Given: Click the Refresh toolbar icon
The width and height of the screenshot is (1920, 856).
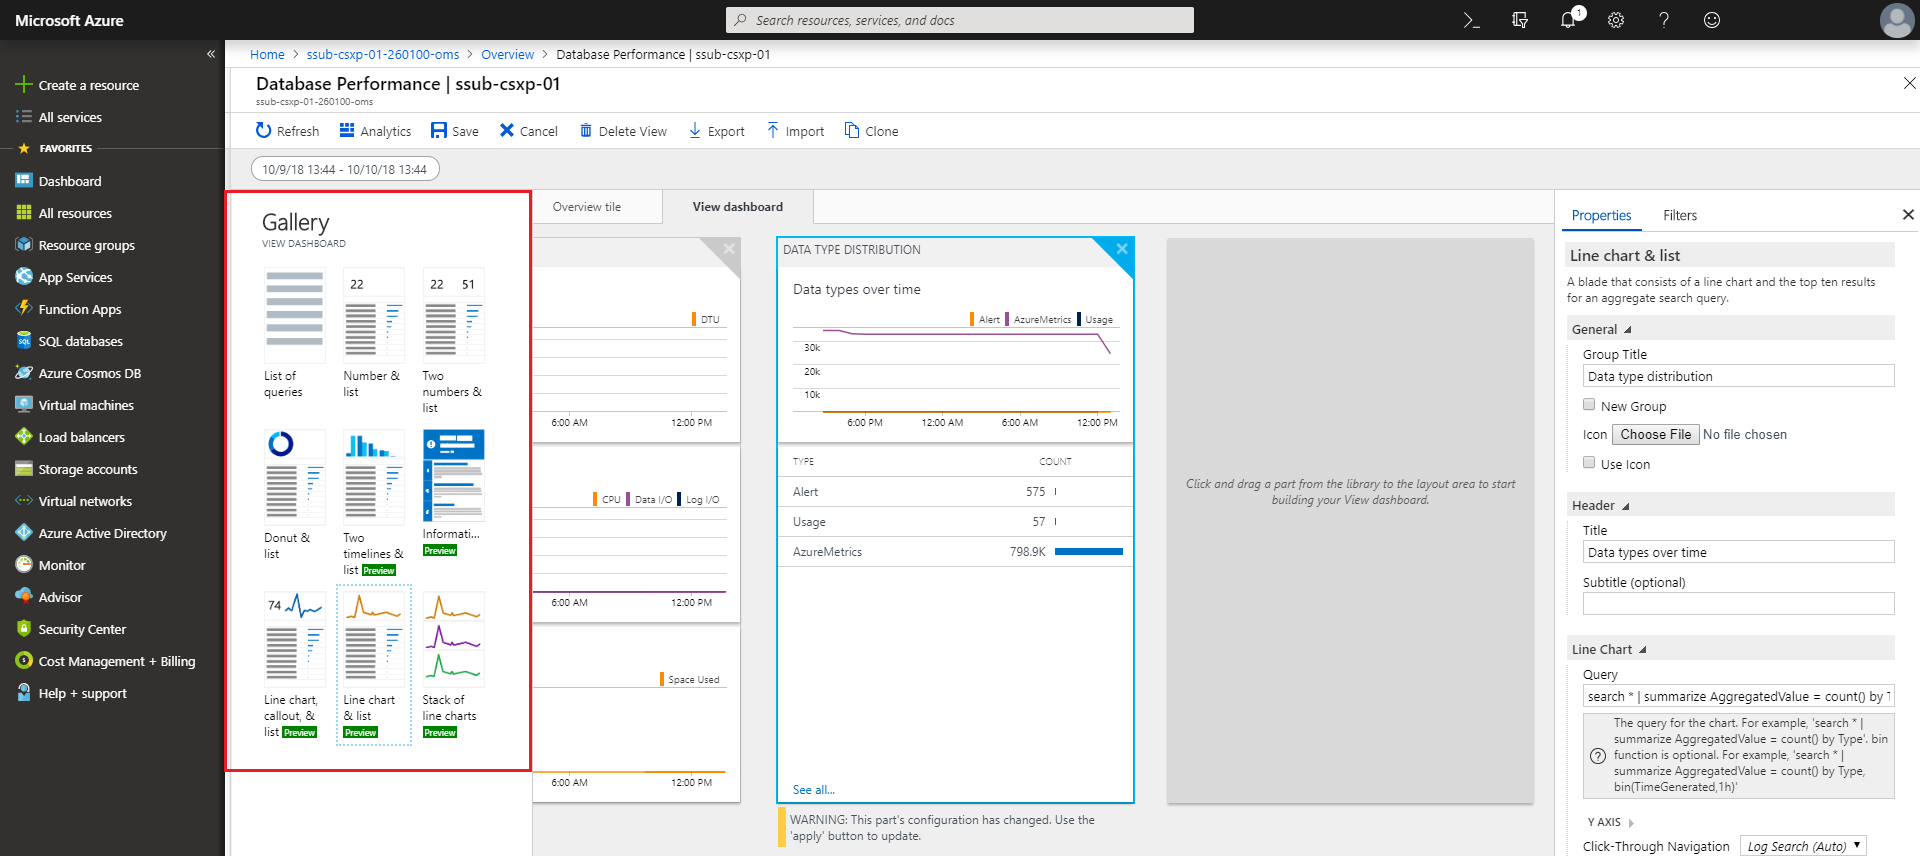Looking at the screenshot, I should (264, 131).
